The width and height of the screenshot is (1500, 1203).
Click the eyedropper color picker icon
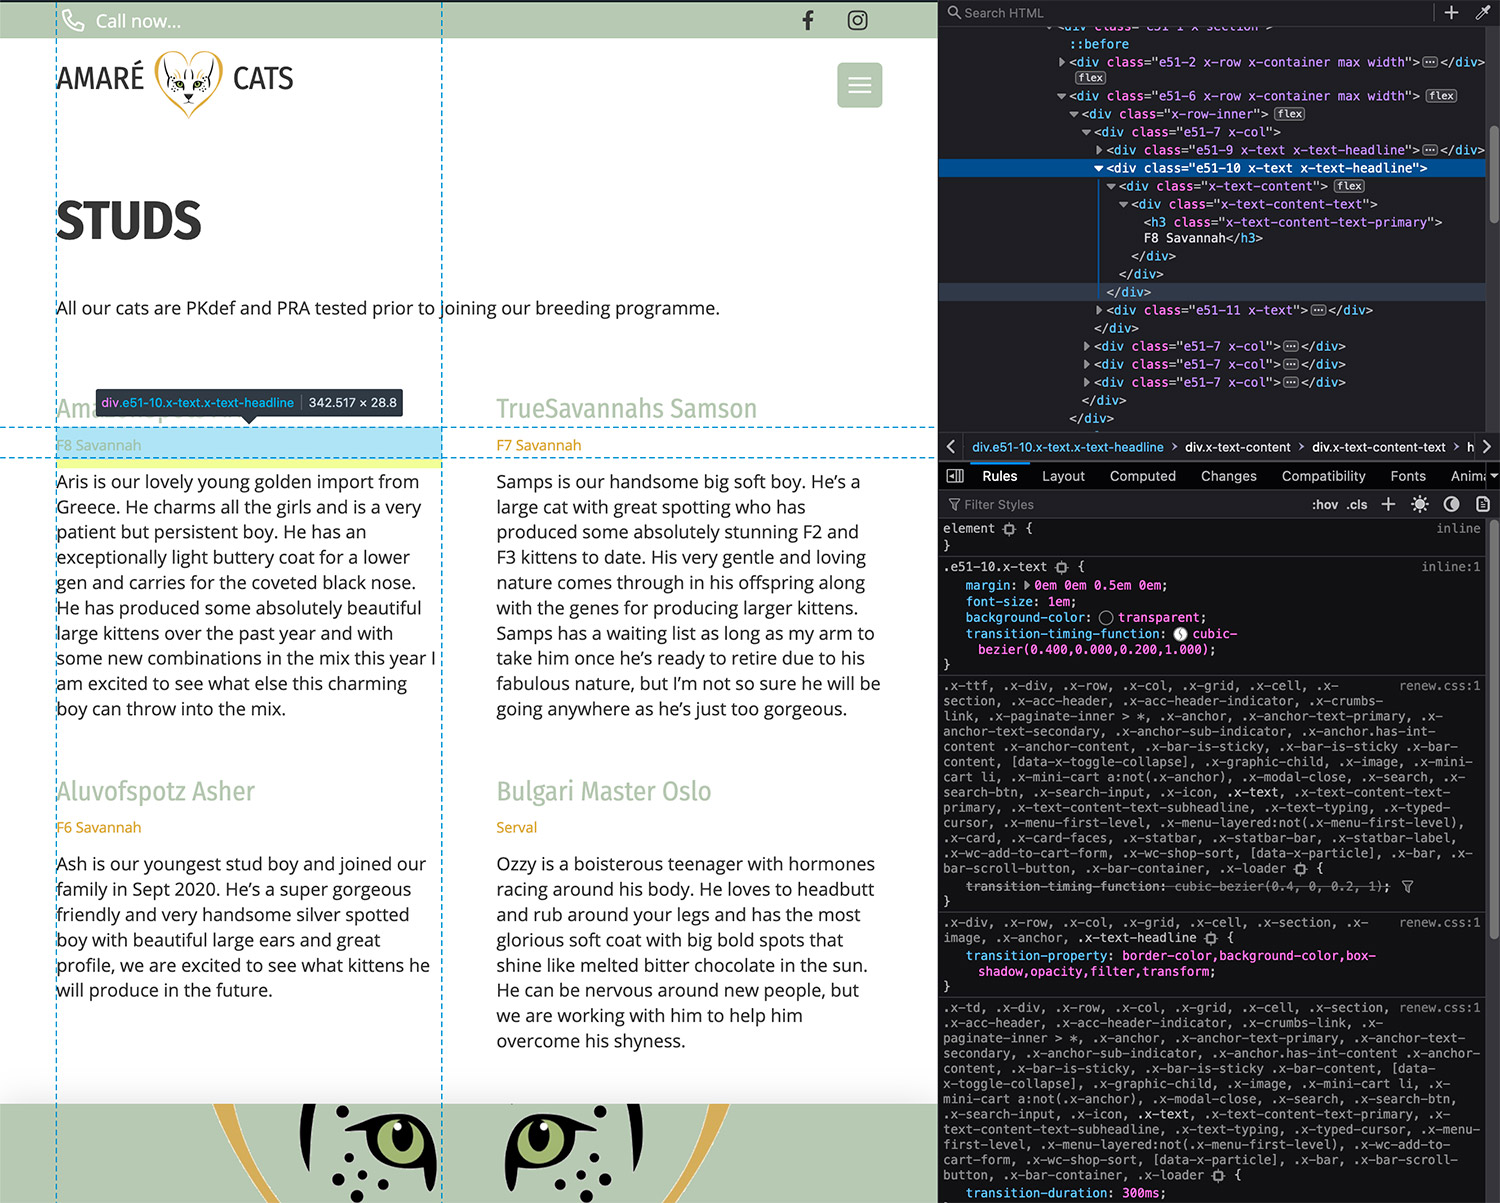tap(1482, 13)
